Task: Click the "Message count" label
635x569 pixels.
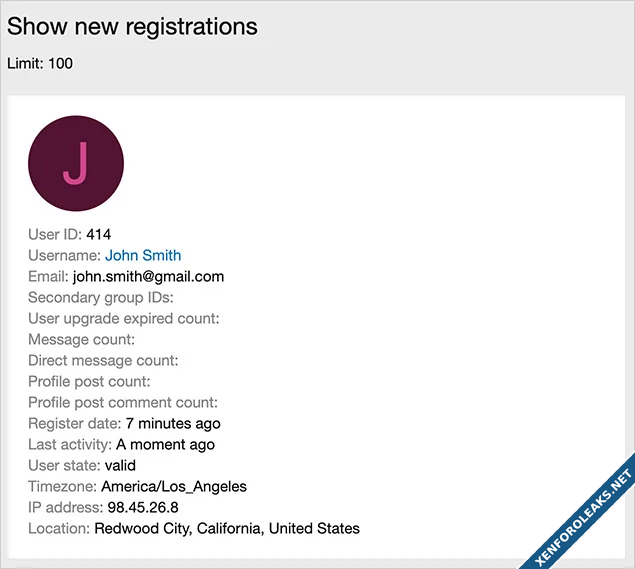Action: (x=82, y=340)
